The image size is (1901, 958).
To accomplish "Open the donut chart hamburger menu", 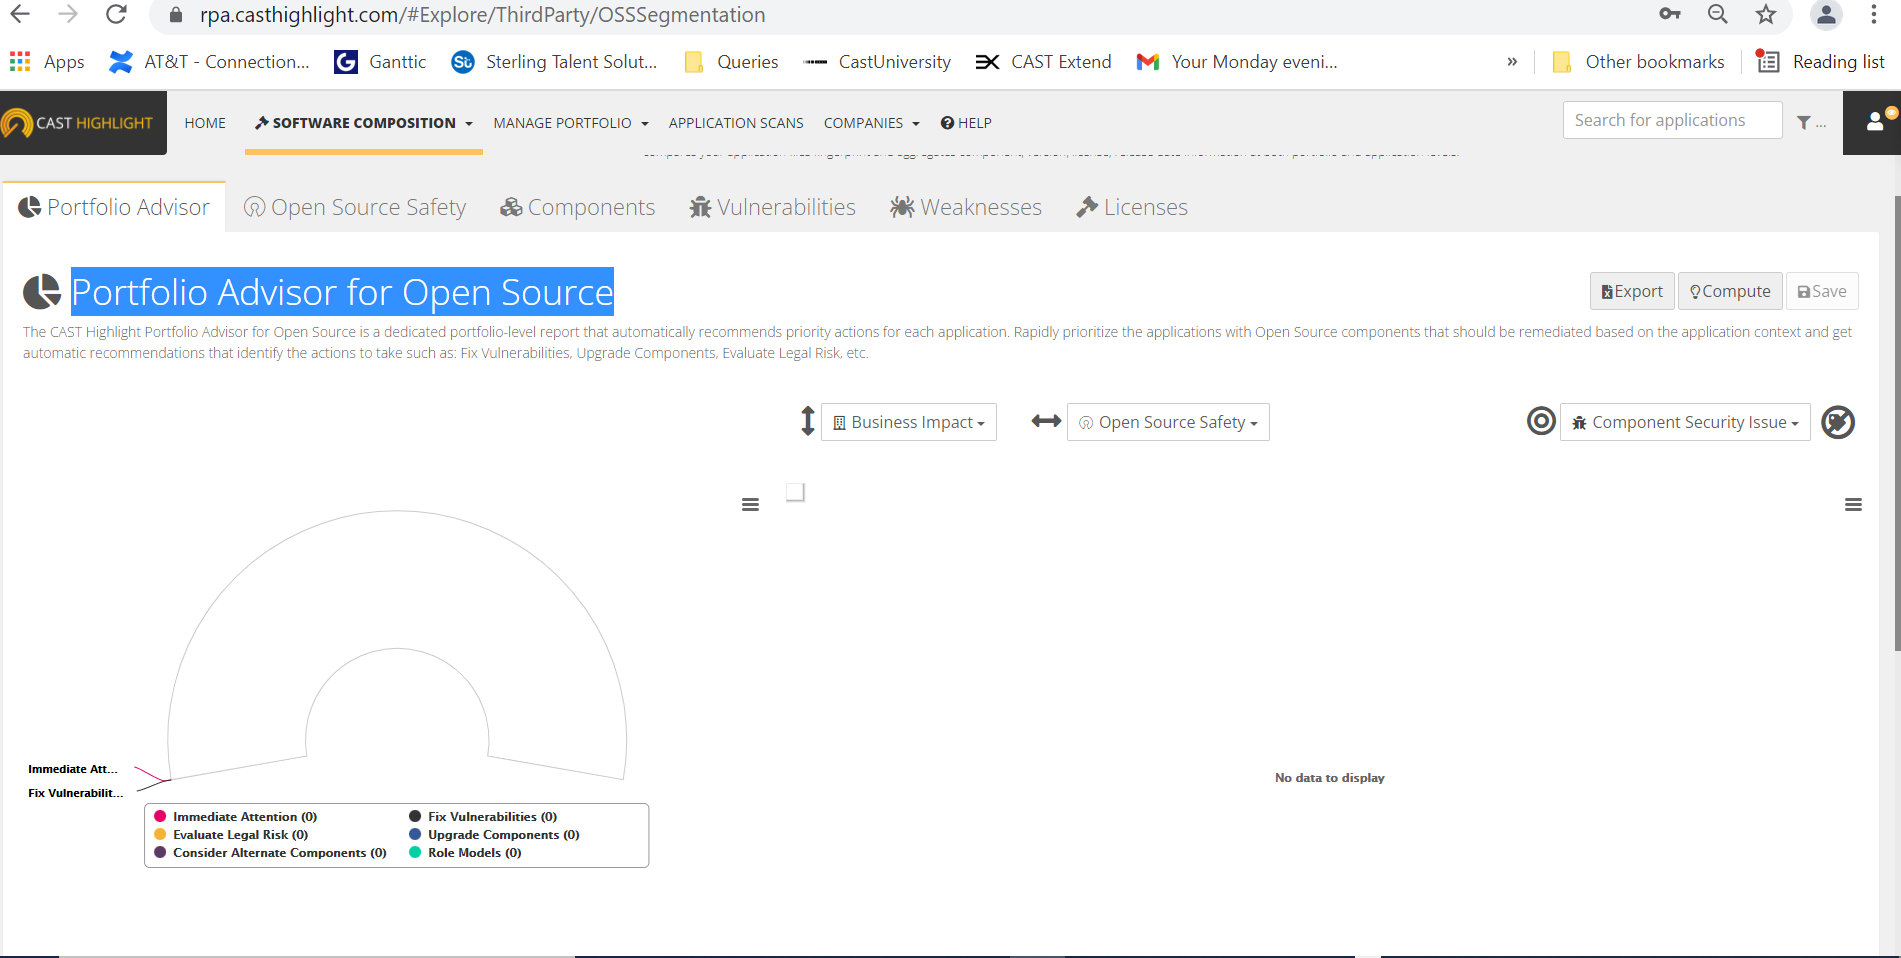I will (x=750, y=505).
